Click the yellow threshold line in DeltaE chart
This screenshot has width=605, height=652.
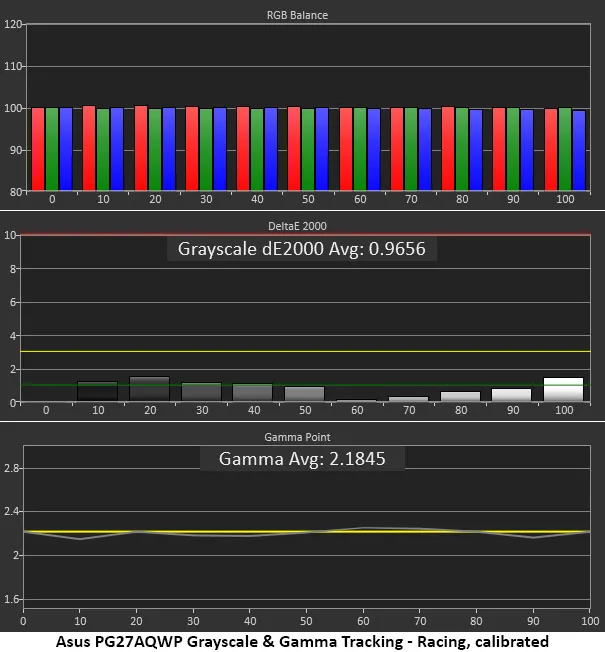[300, 352]
